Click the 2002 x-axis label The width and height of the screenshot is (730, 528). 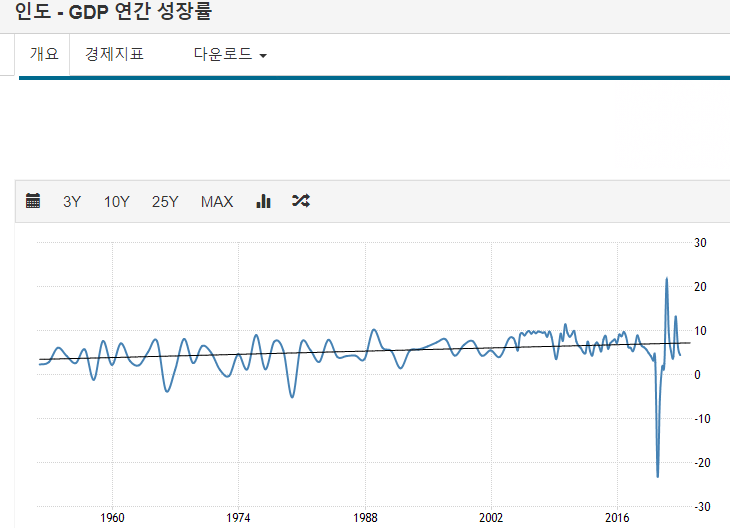pos(491,517)
